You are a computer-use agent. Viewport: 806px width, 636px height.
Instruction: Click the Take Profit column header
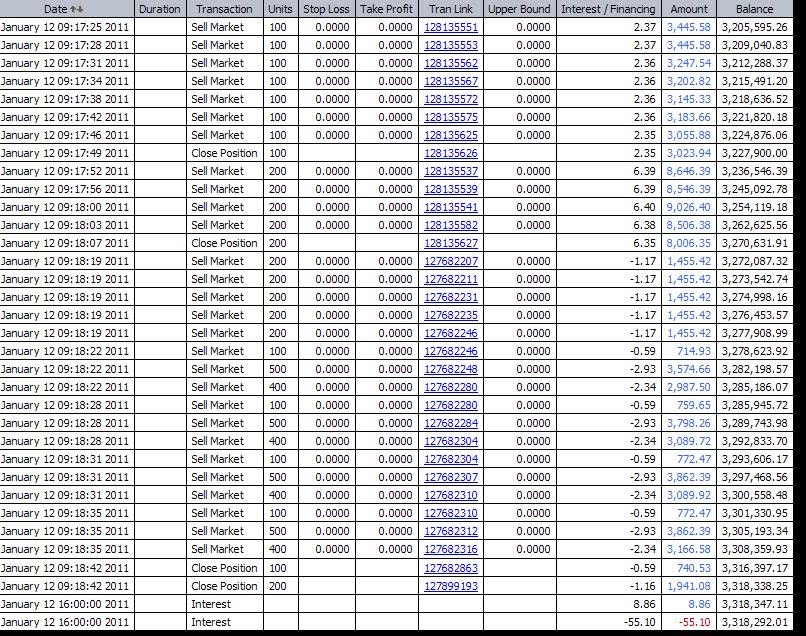[387, 9]
